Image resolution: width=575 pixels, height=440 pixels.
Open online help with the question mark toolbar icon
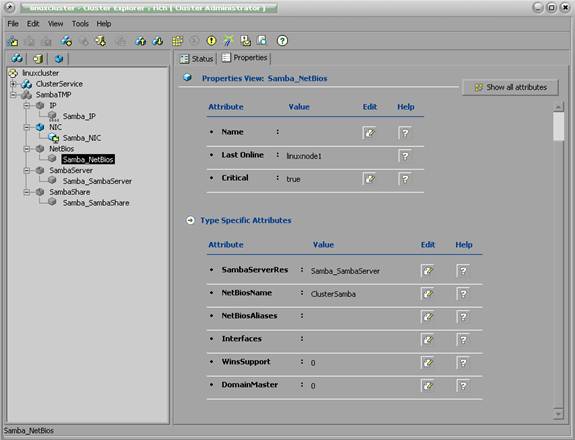[282, 41]
